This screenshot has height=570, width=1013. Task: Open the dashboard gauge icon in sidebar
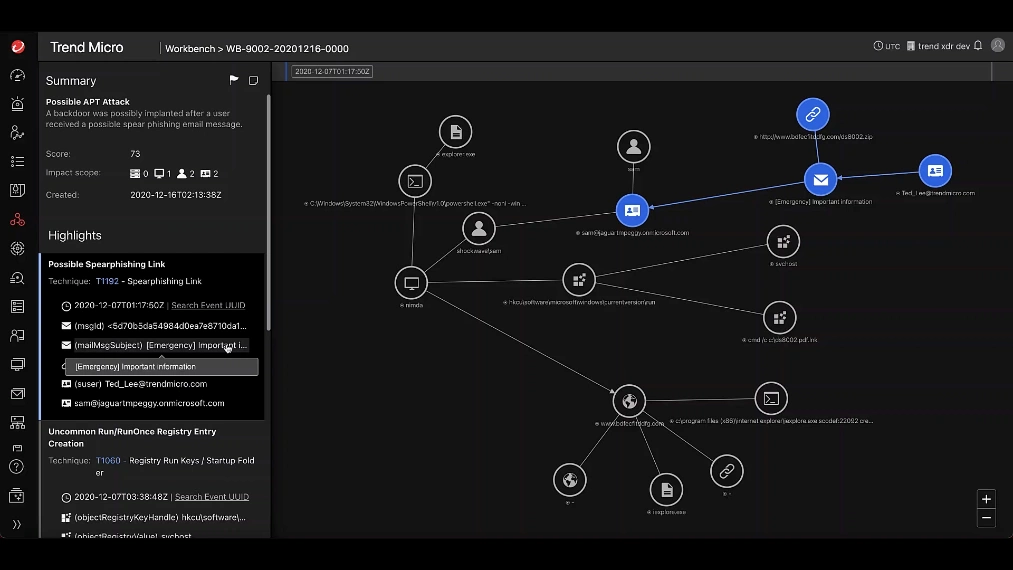17,76
